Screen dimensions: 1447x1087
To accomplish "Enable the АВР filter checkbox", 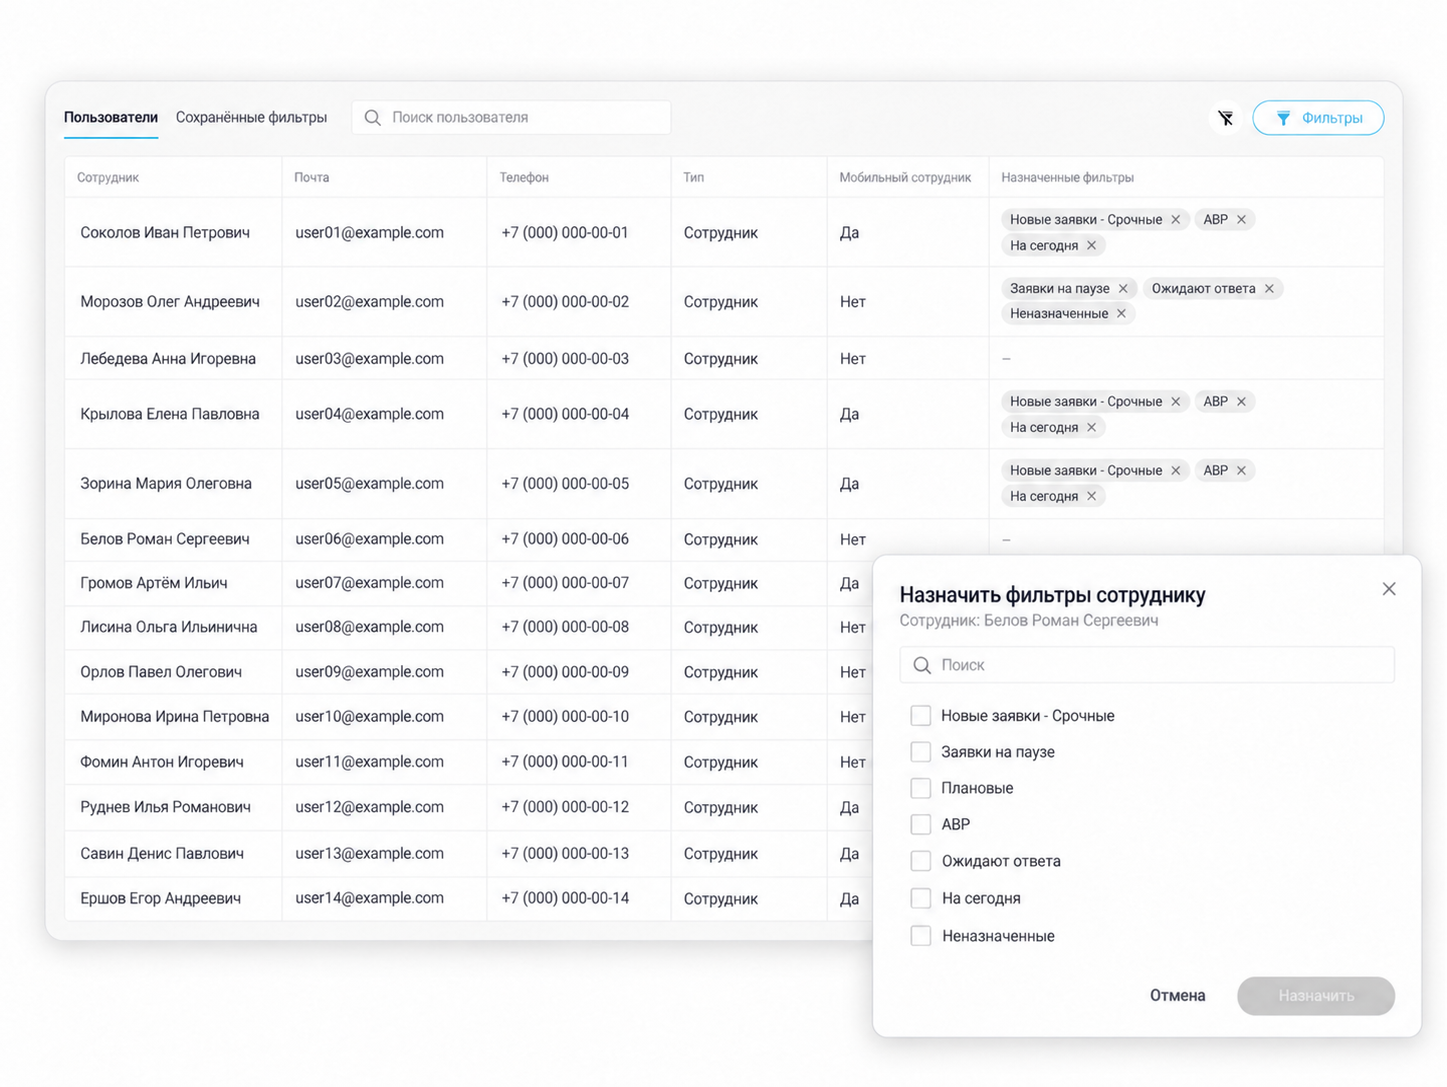I will tap(921, 824).
